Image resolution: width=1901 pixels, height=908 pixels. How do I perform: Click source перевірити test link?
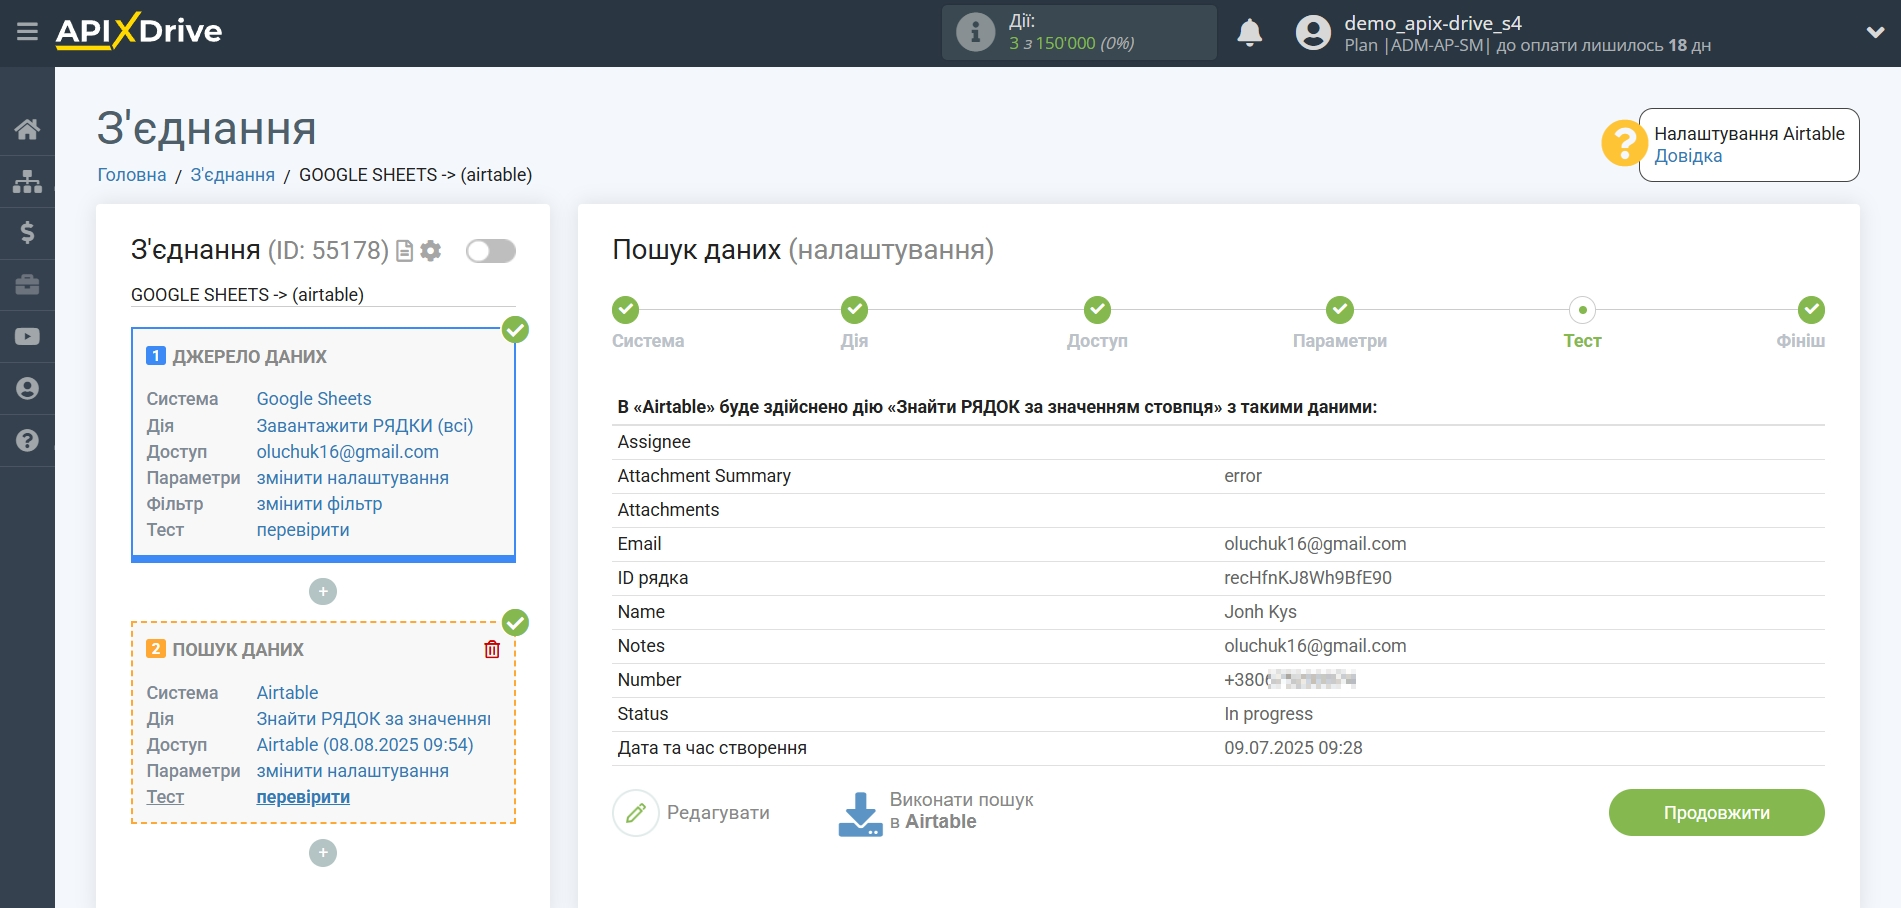[303, 530]
